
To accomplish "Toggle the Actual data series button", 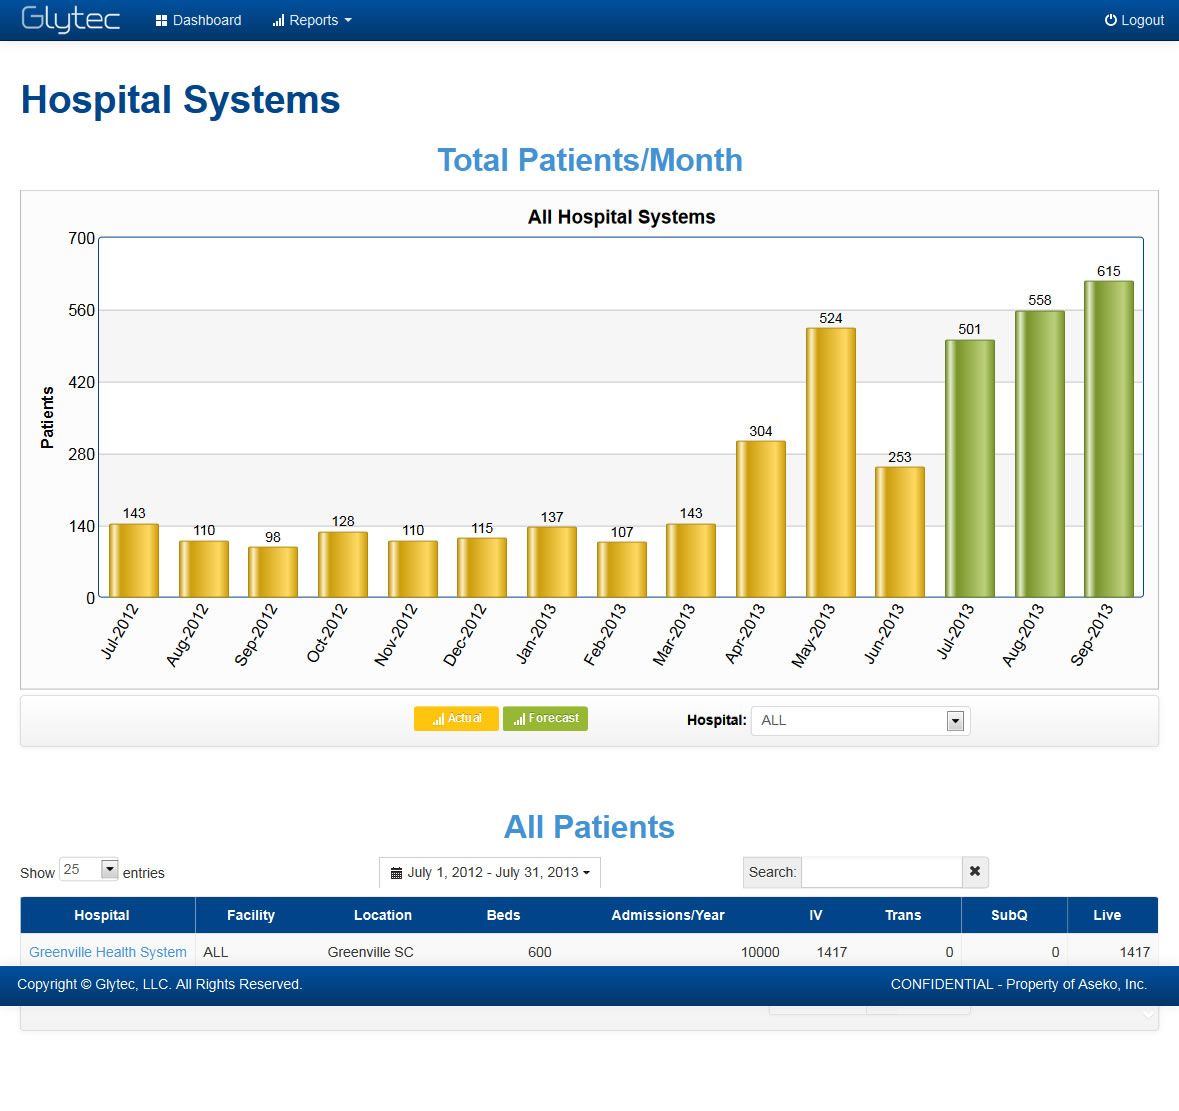I will [456, 719].
